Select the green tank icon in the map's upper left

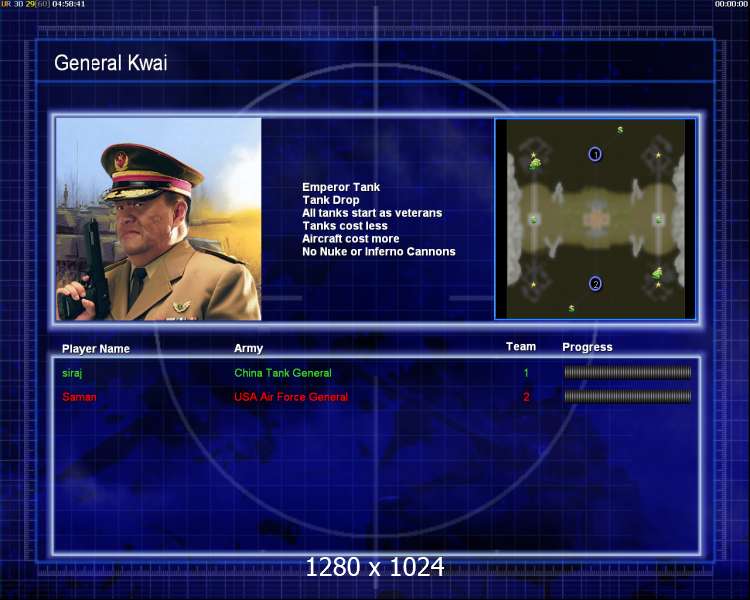click(x=535, y=164)
